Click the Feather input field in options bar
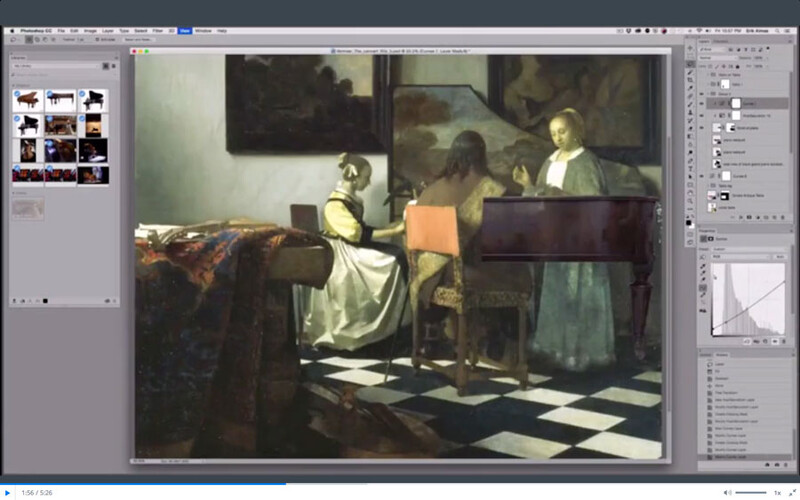800x500 pixels. [84, 40]
